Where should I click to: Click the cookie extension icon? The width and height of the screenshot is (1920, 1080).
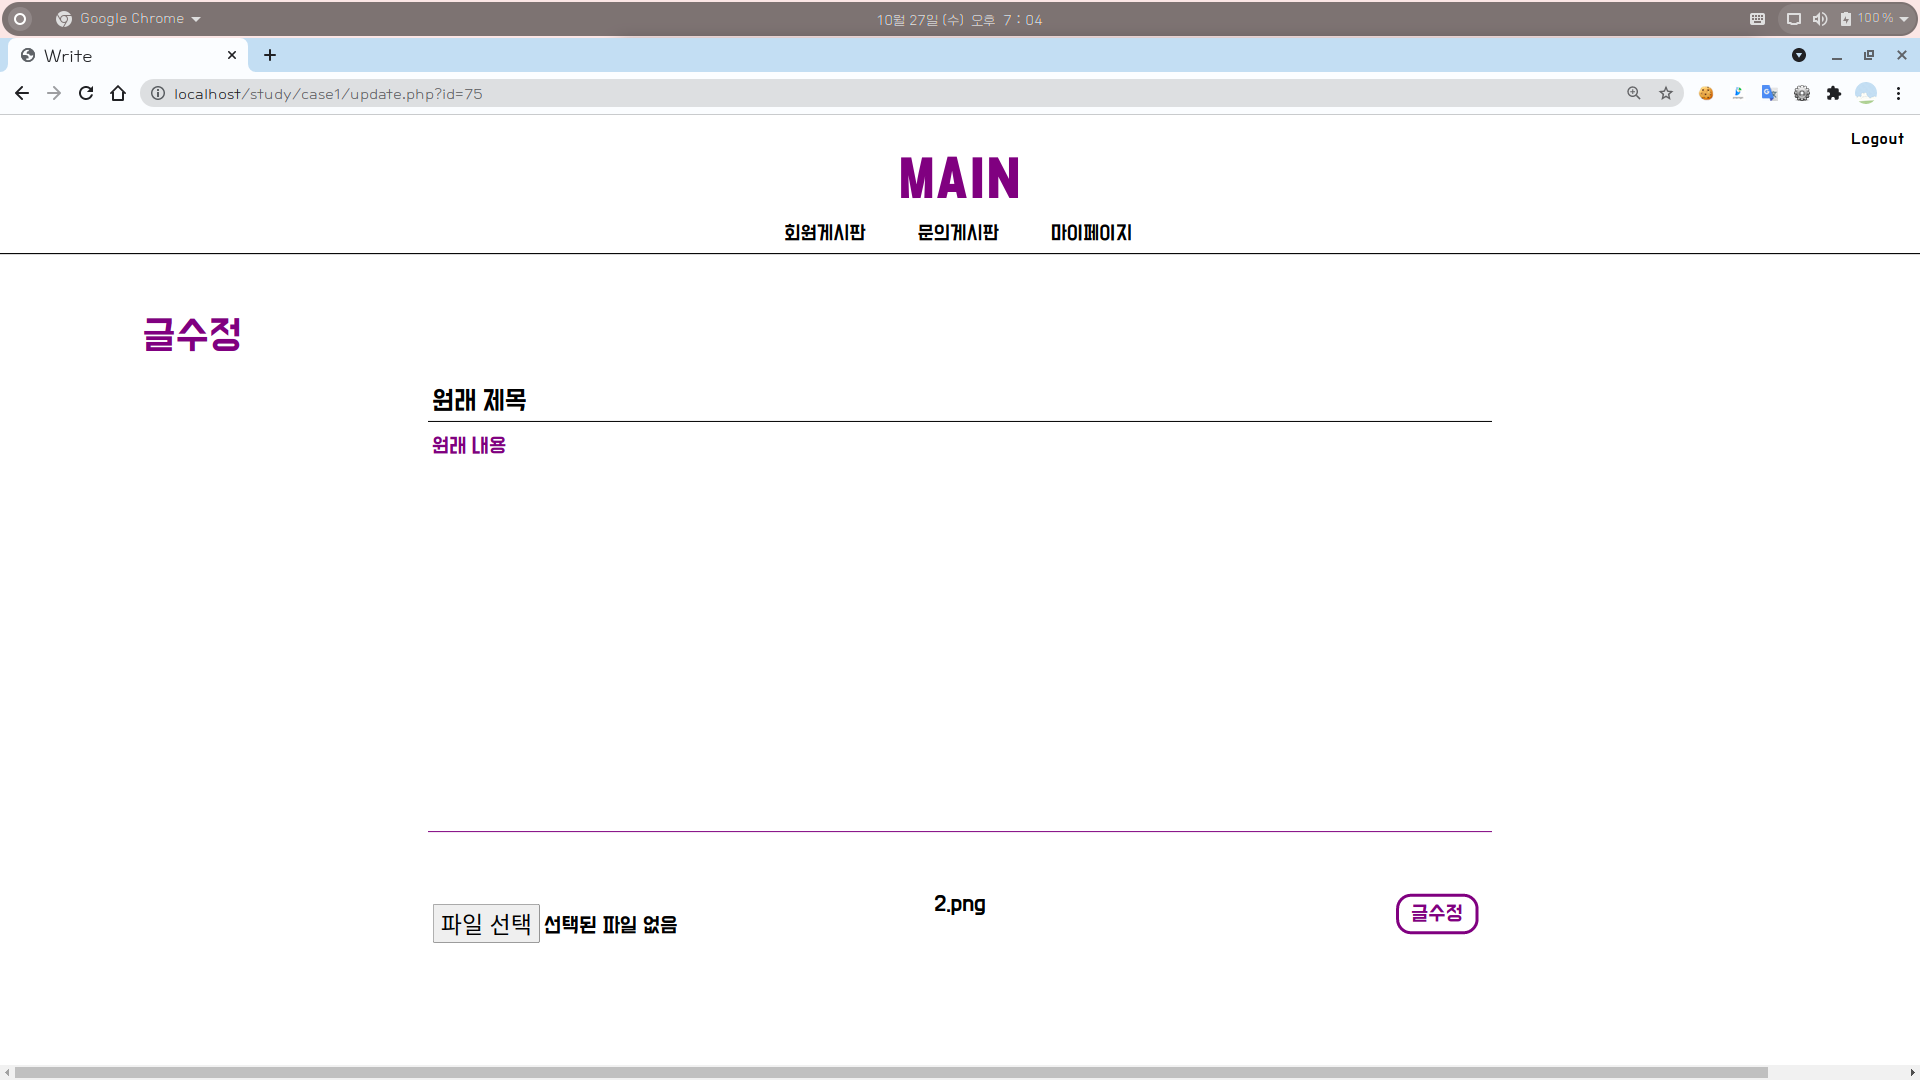(x=1706, y=93)
